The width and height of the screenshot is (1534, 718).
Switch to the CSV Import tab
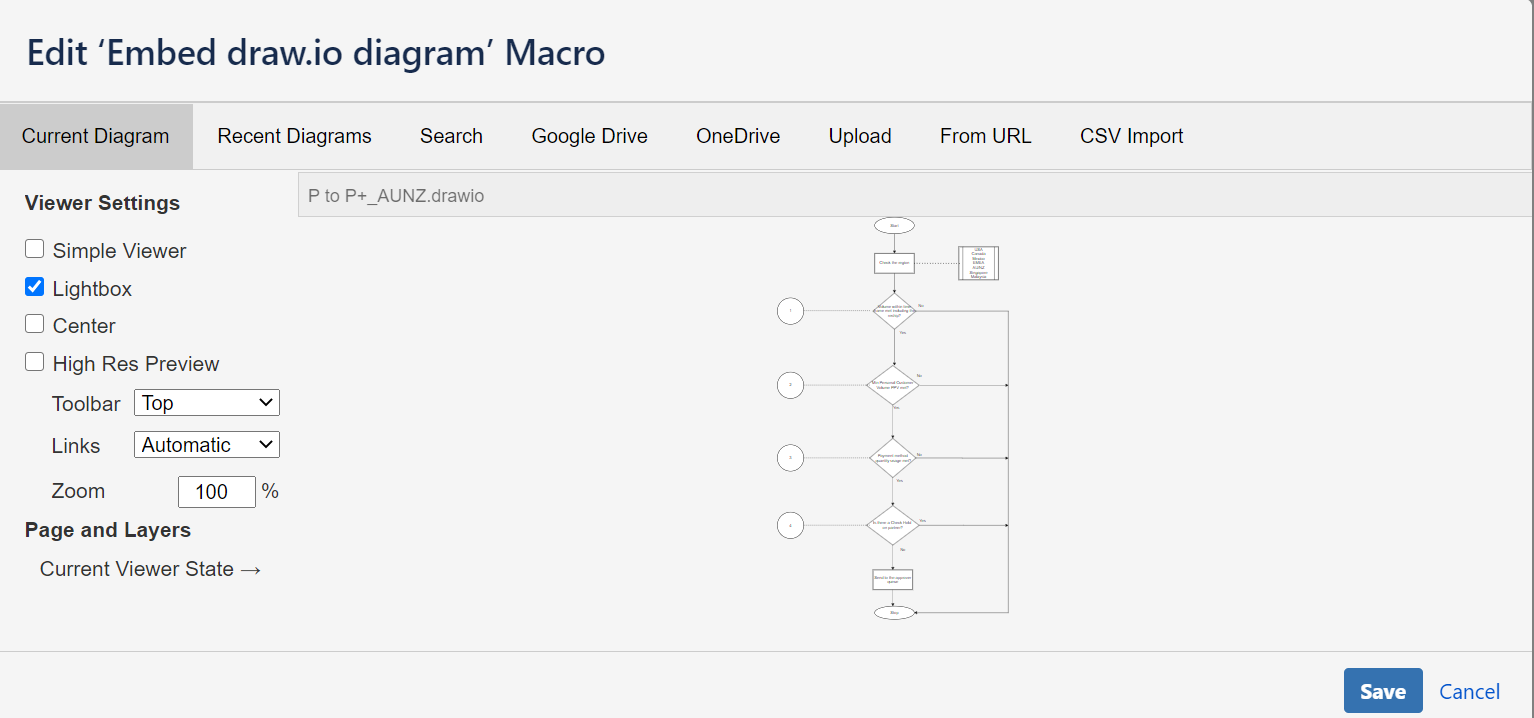click(1131, 136)
